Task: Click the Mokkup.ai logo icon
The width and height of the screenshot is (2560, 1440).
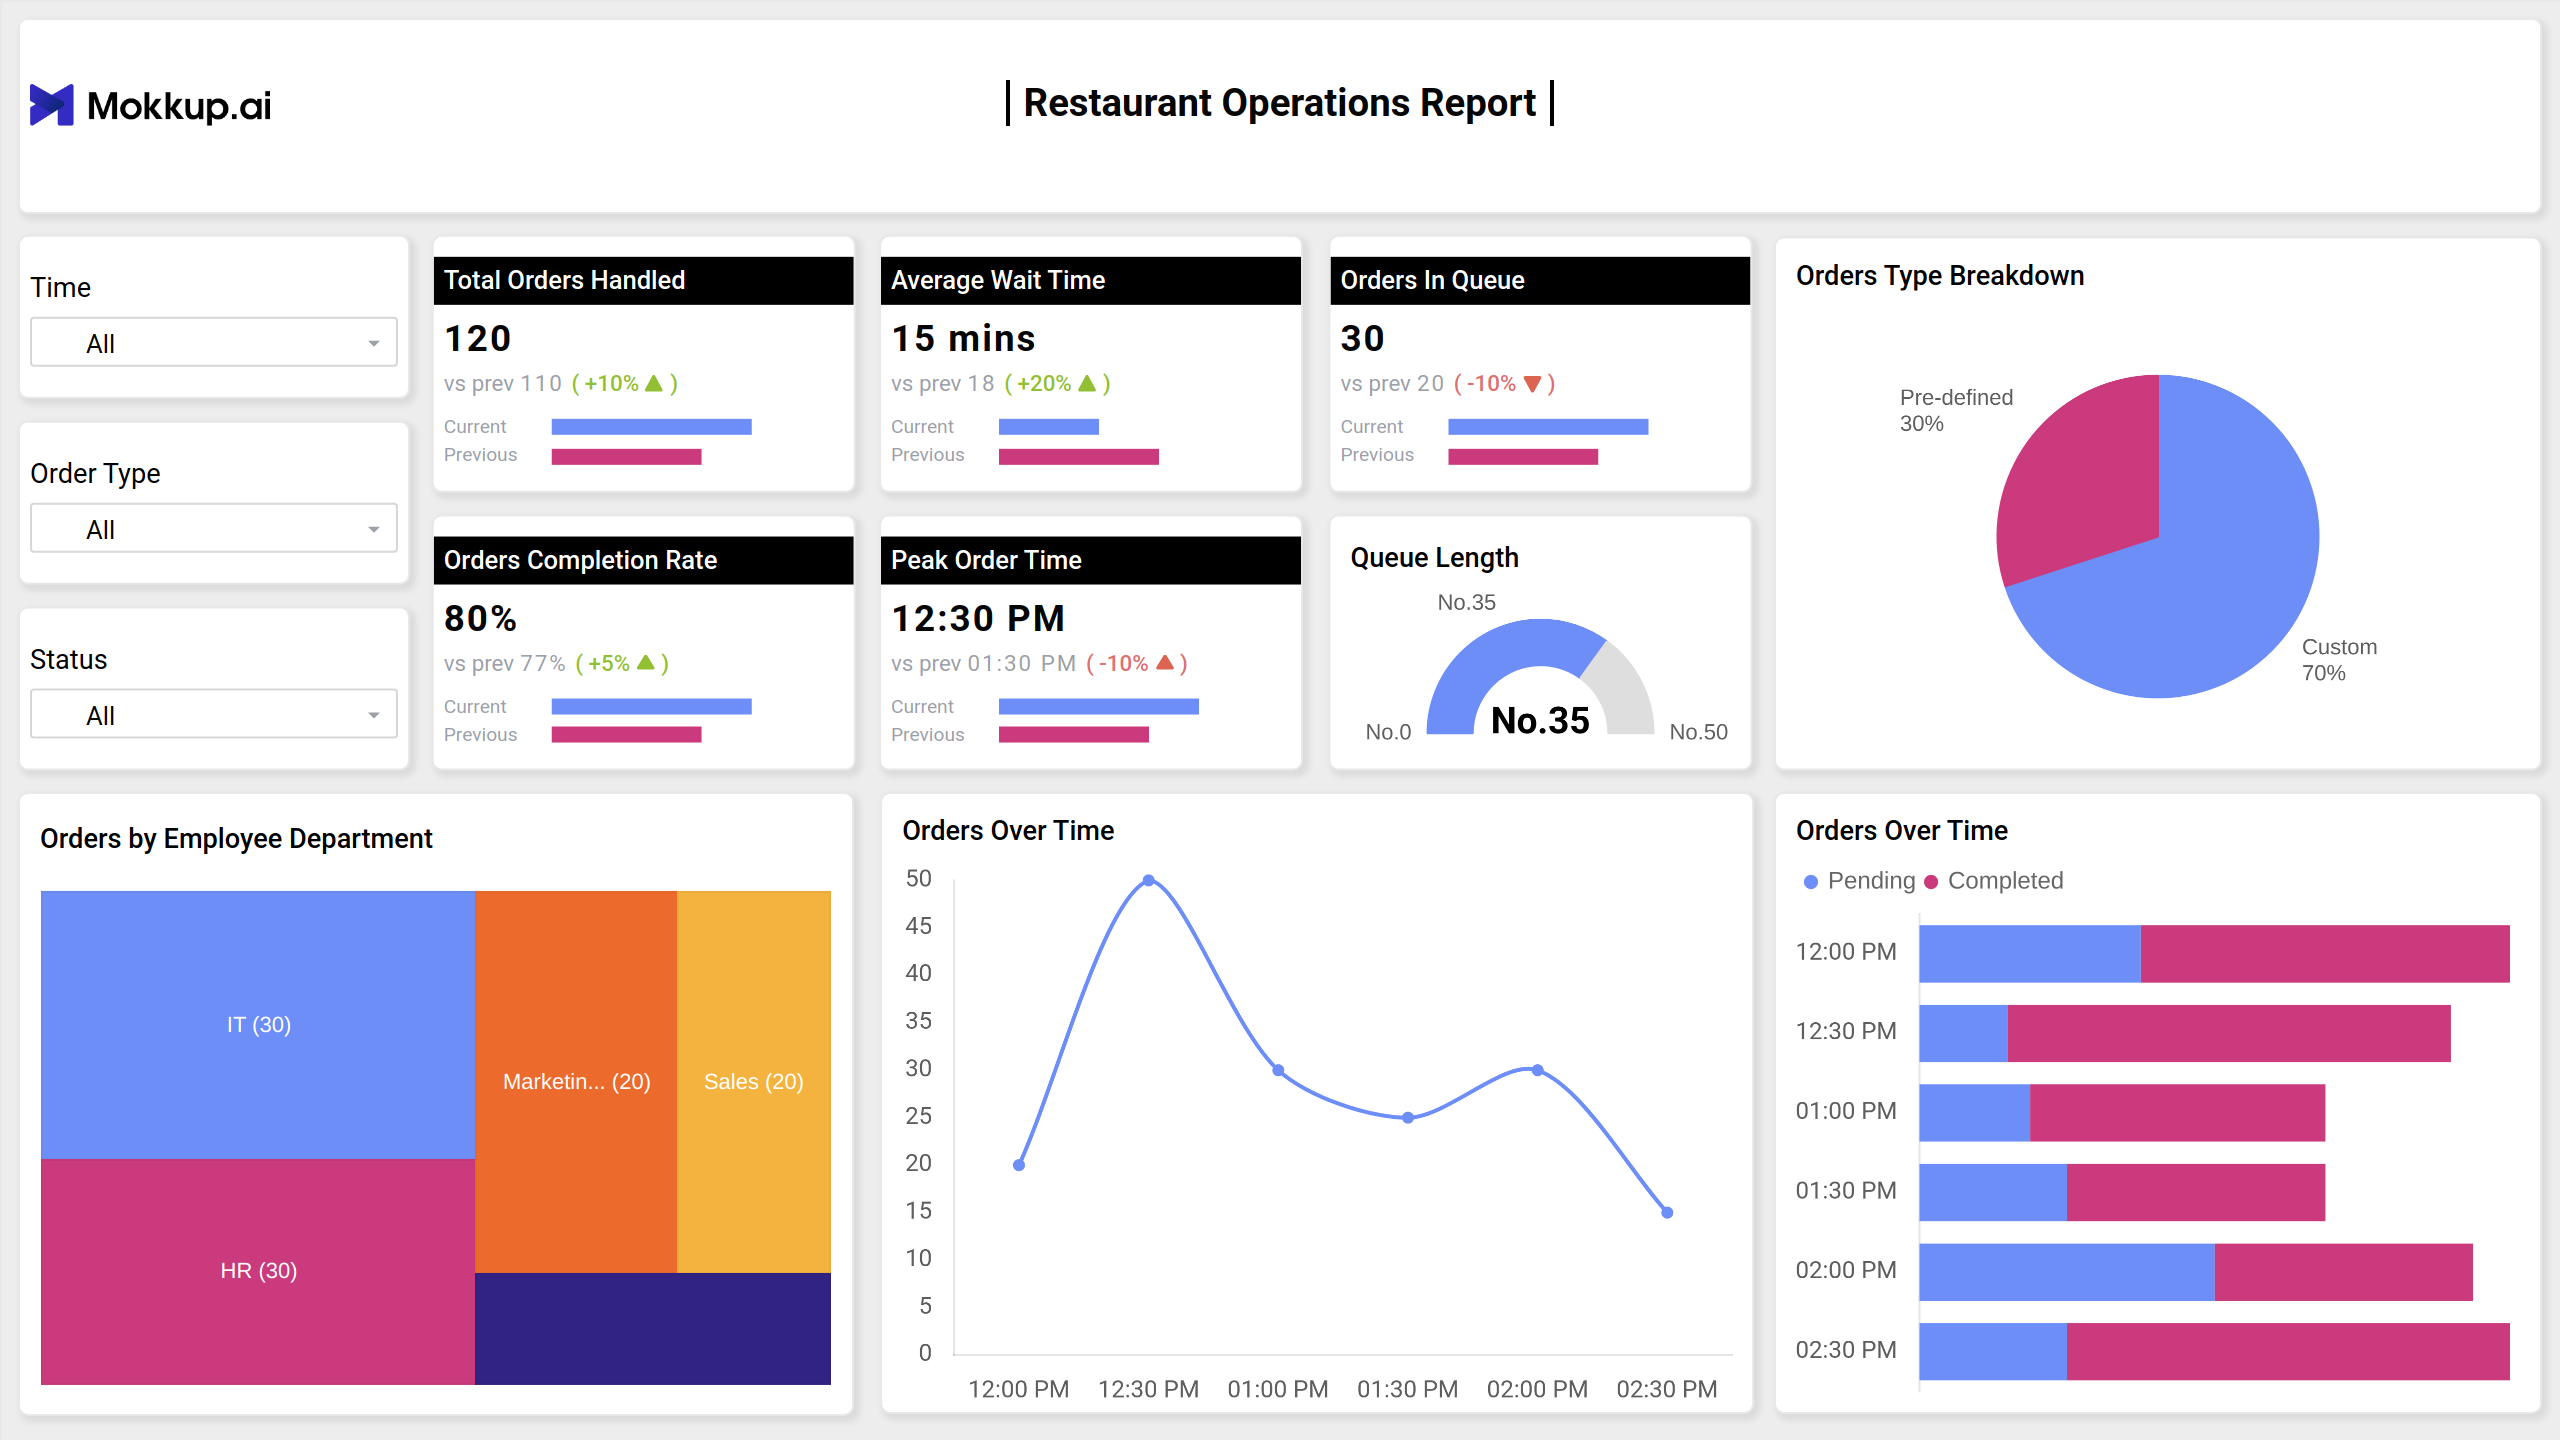Action: tap(52, 105)
